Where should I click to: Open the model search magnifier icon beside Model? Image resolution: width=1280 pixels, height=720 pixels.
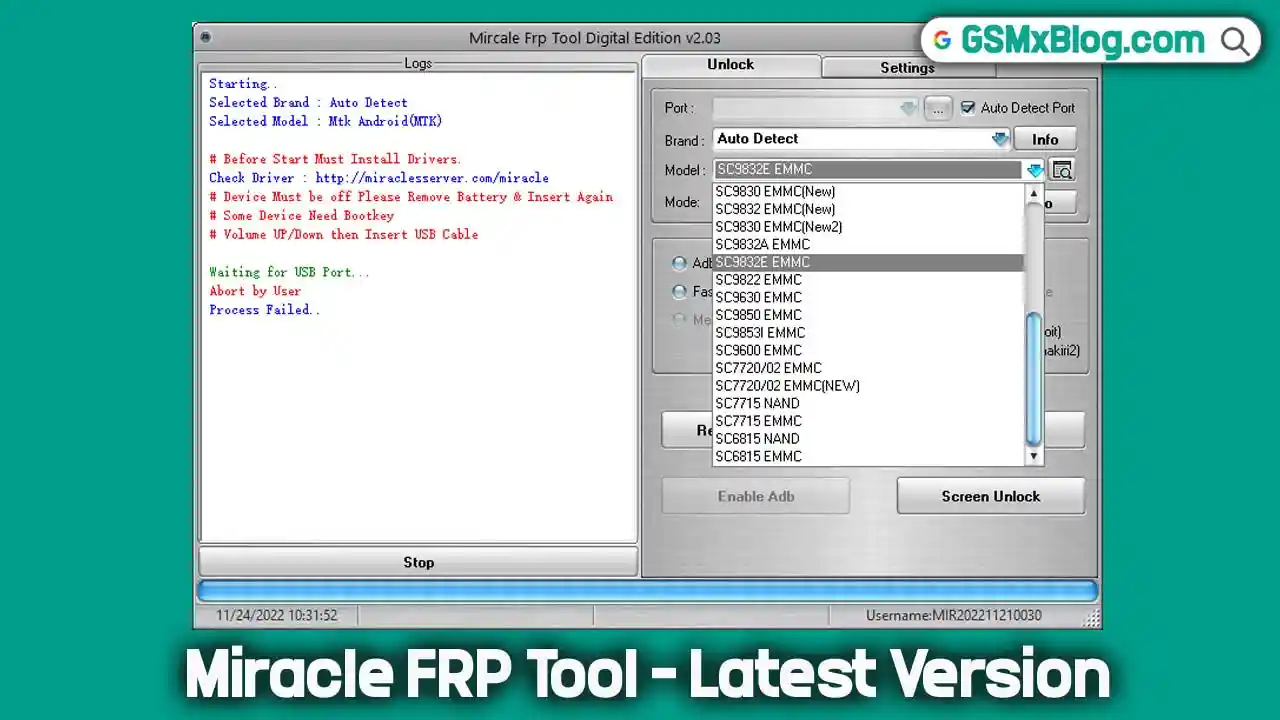[x=1061, y=170]
